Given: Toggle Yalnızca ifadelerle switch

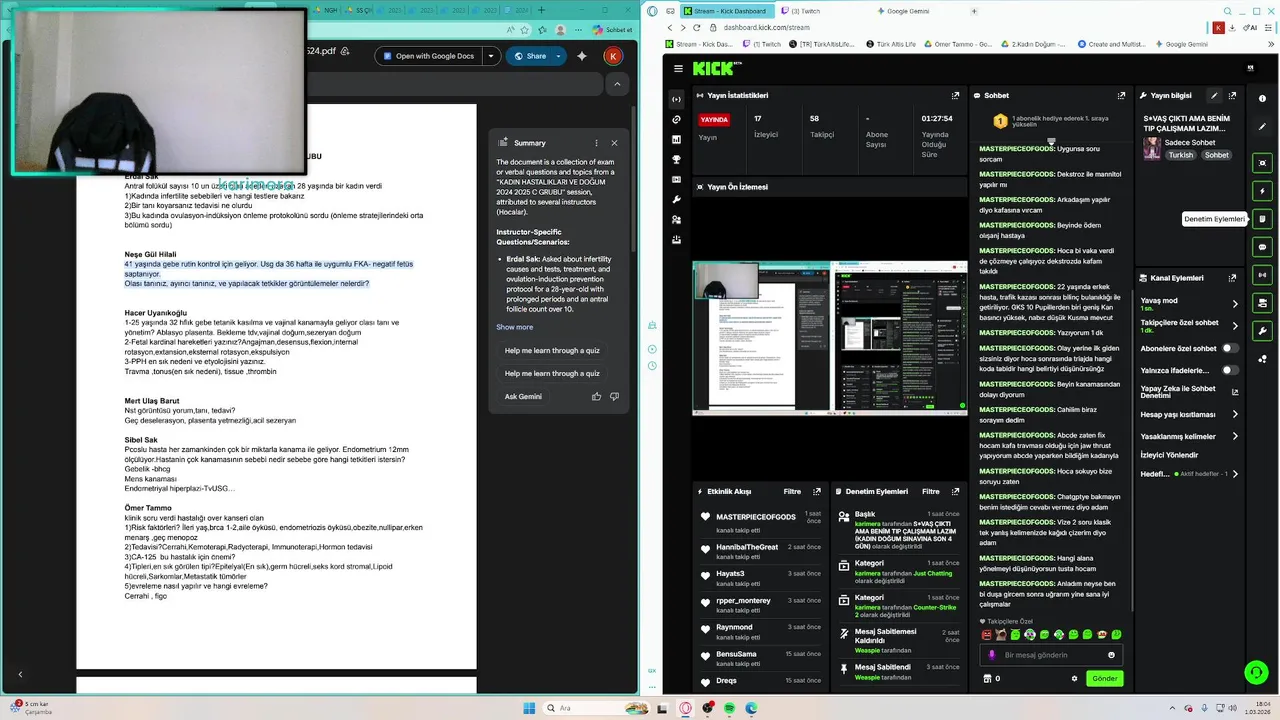Looking at the screenshot, I should pos(1230,370).
